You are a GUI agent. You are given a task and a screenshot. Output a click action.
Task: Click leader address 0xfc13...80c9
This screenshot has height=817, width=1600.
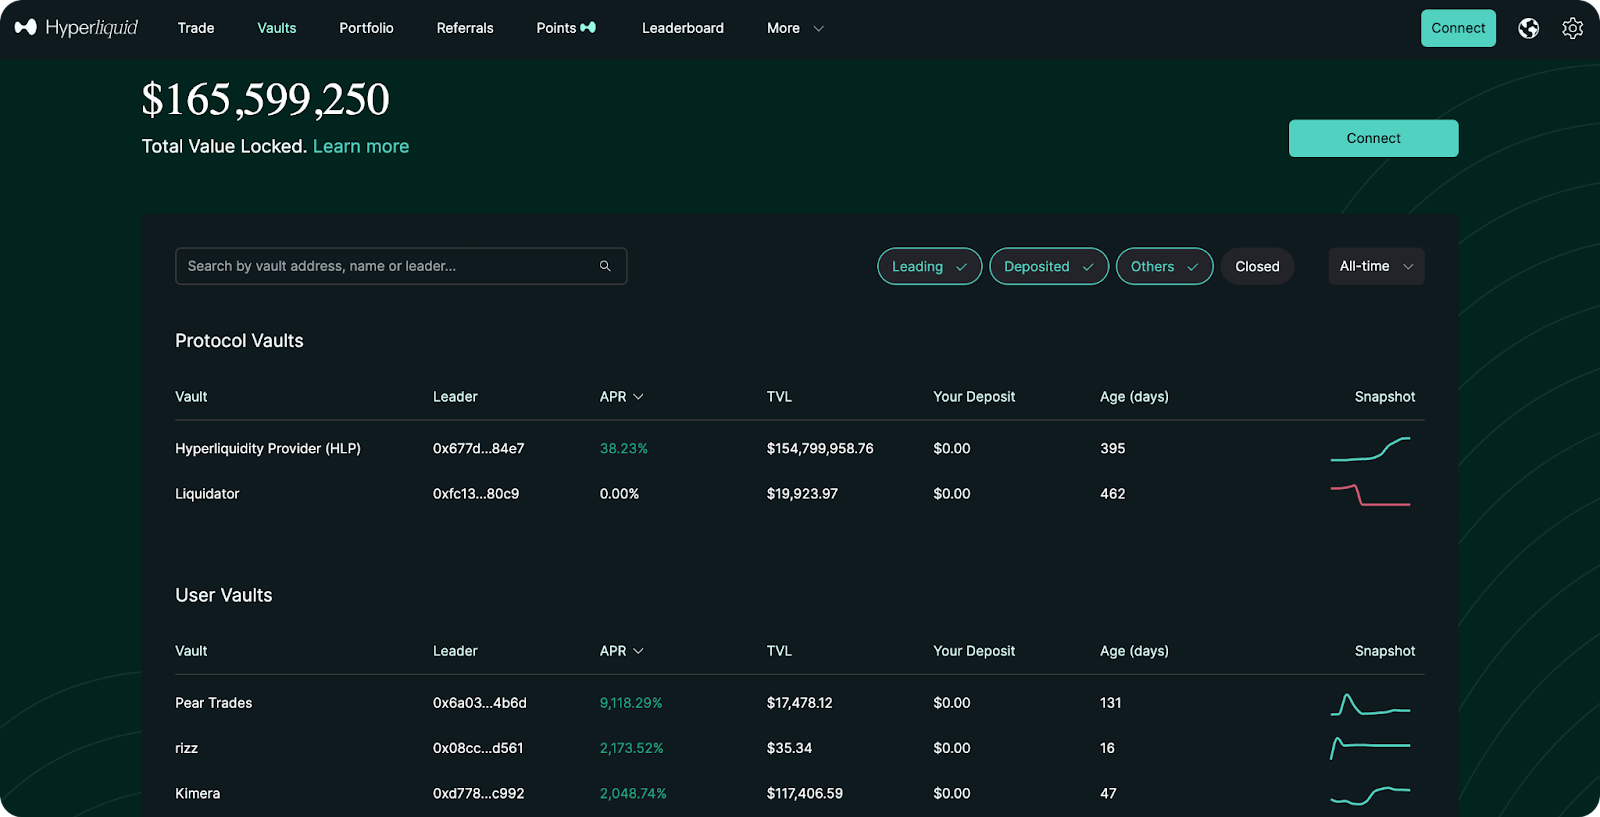(x=476, y=494)
